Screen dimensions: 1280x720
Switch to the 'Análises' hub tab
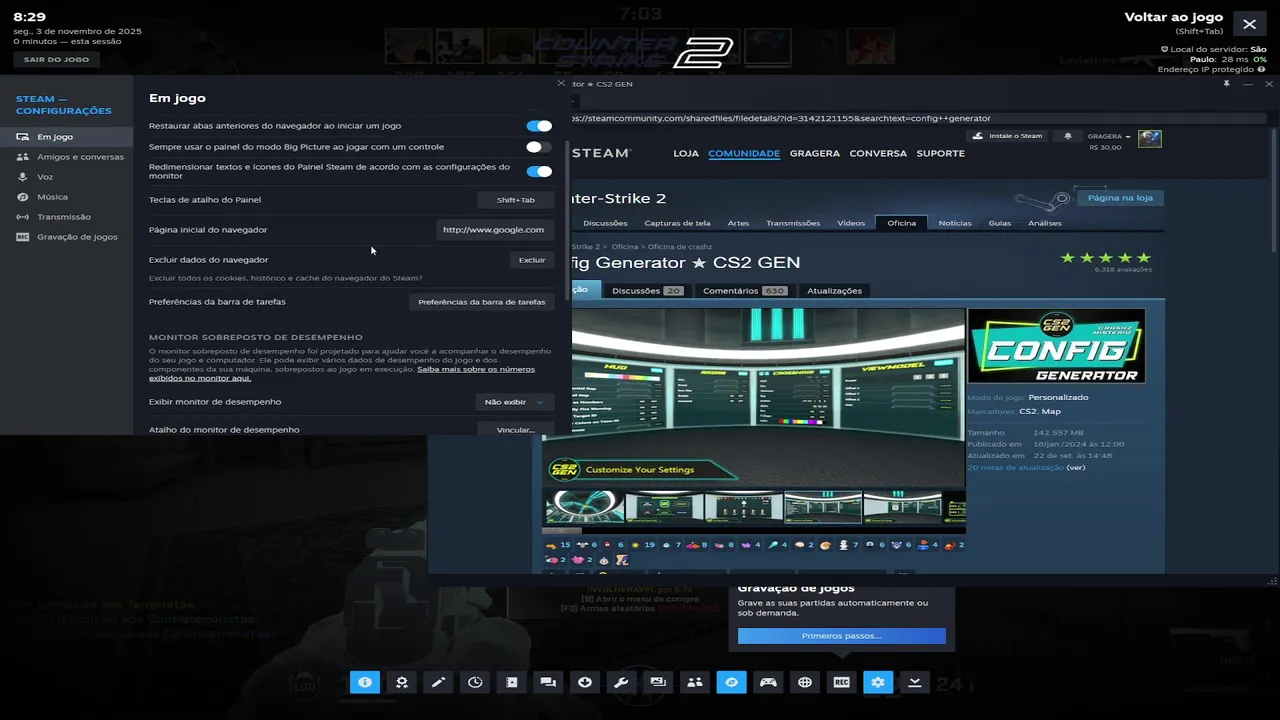point(1045,223)
